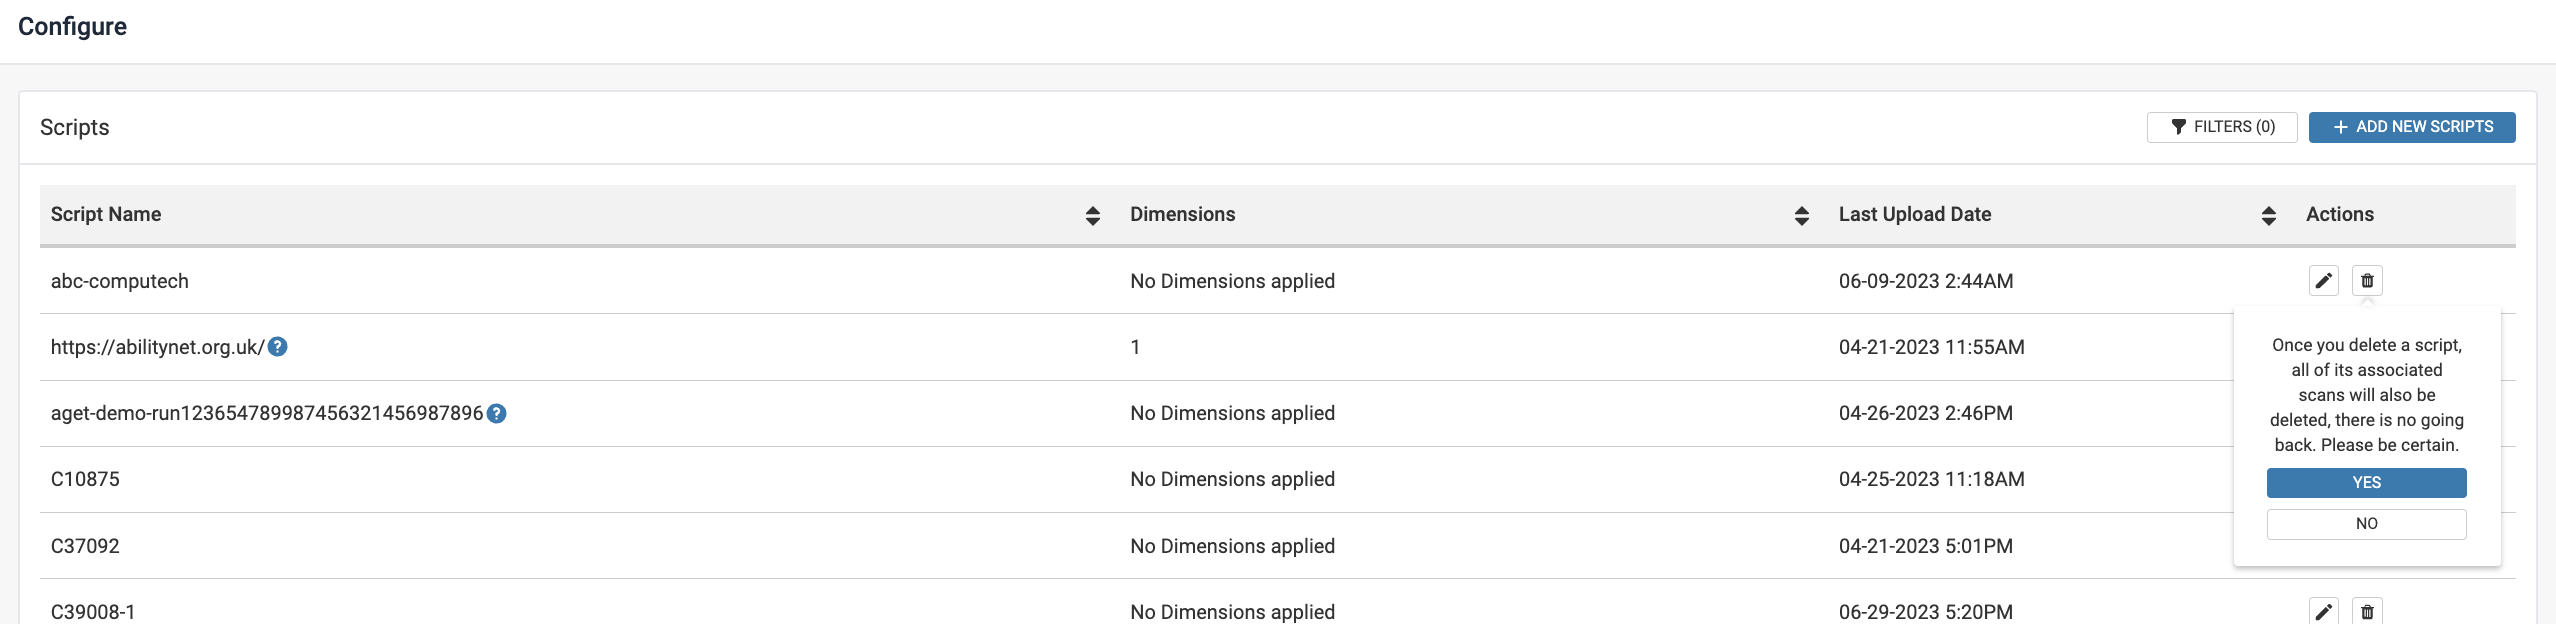
Task: Open the Filters (0) panel
Action: tap(2221, 127)
